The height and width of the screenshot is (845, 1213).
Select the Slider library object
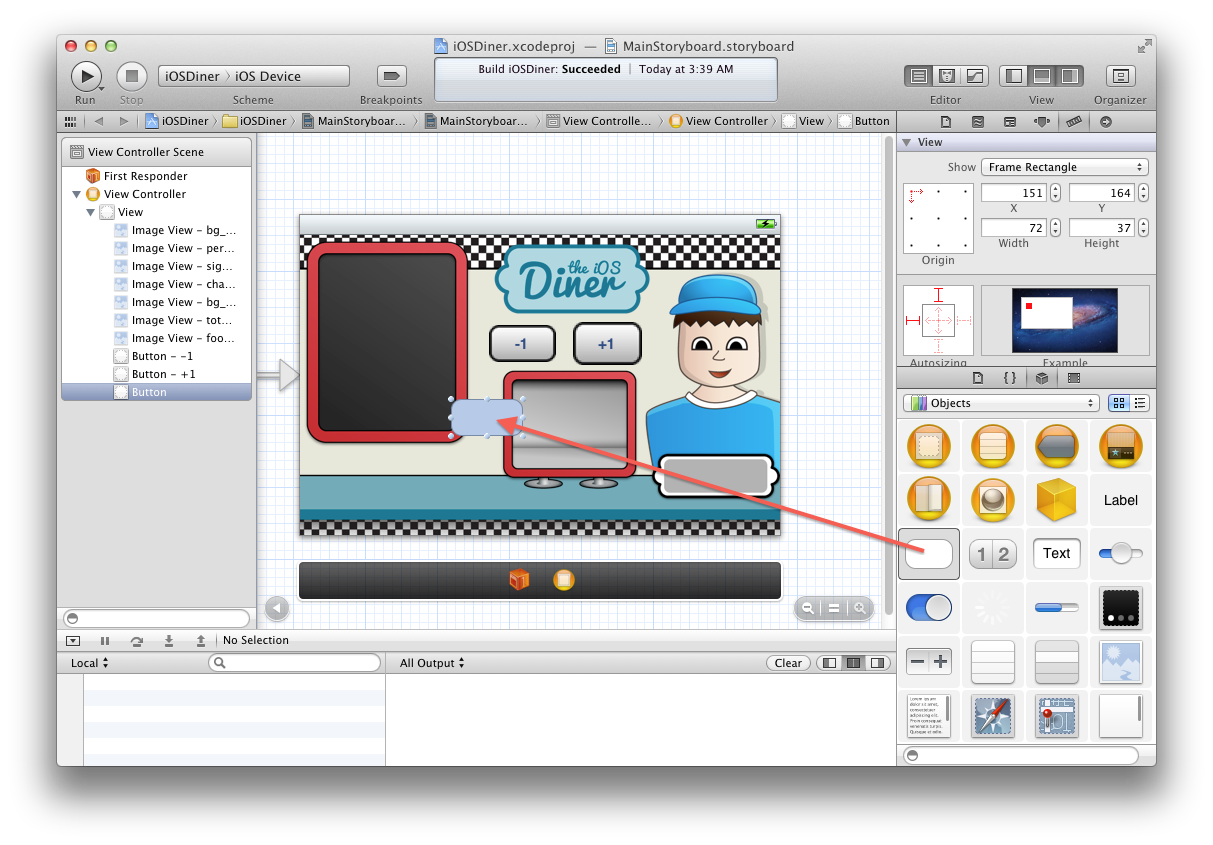(1120, 553)
